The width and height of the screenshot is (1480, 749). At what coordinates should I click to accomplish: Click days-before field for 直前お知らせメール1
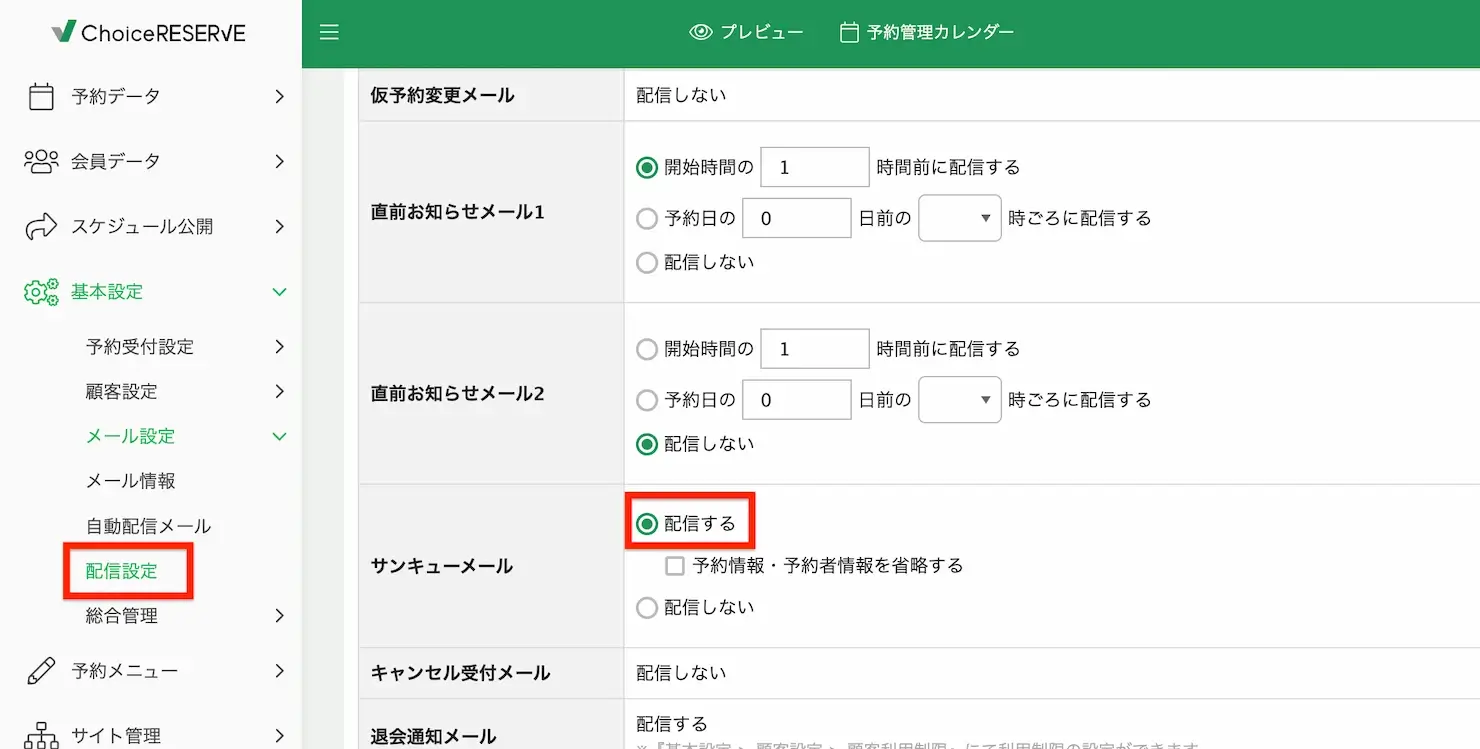point(797,218)
